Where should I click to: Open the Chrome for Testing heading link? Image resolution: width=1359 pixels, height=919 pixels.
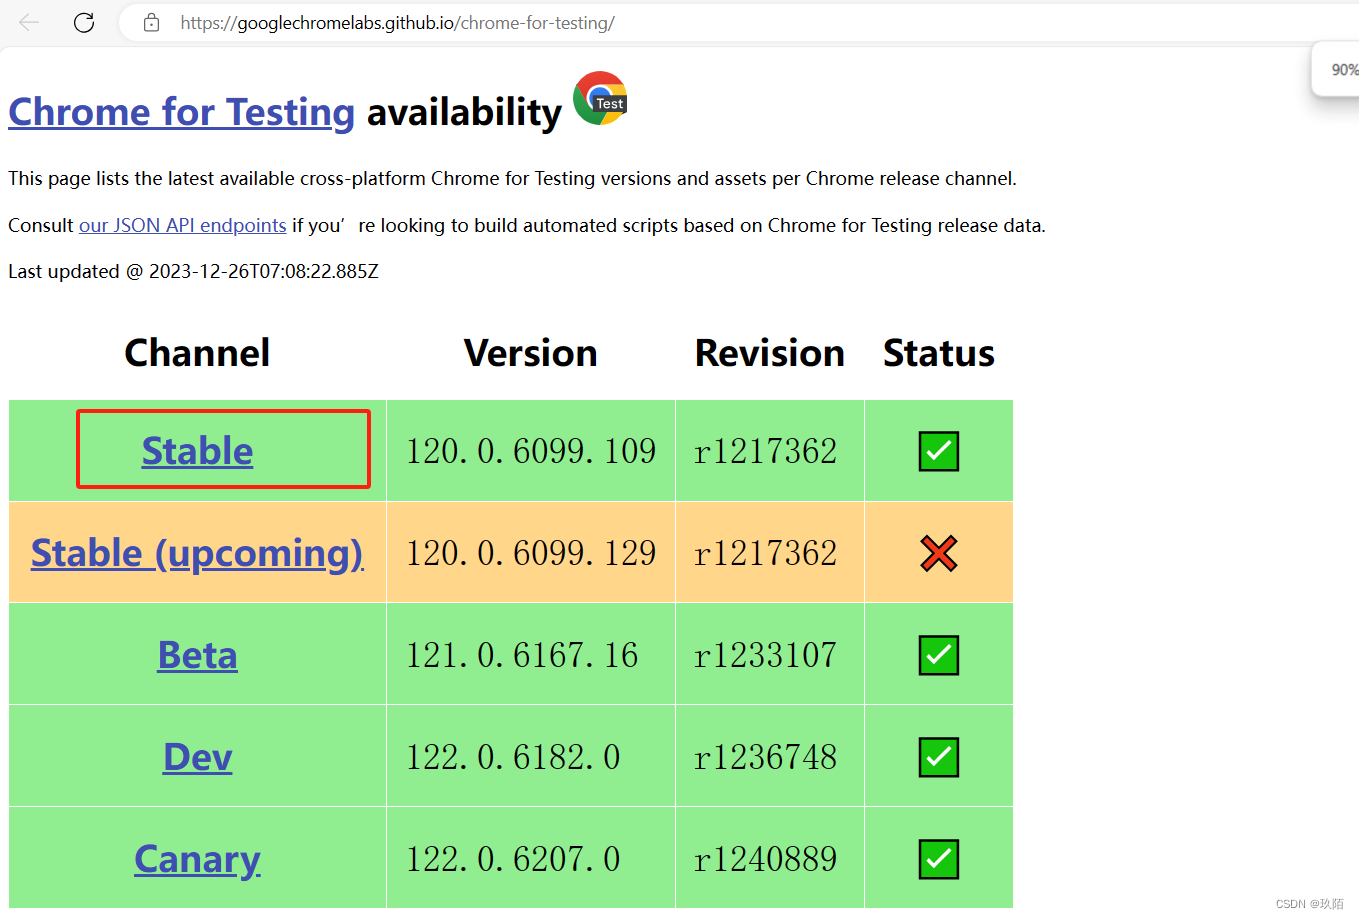click(x=182, y=112)
